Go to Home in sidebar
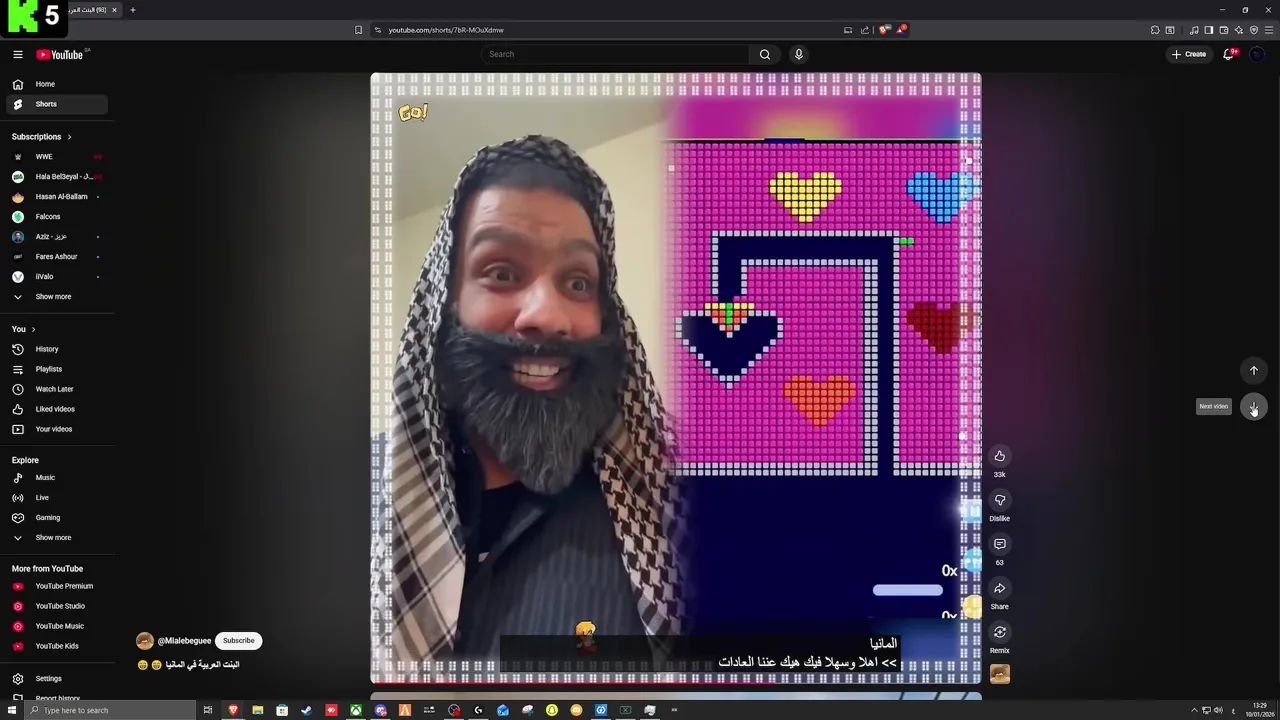This screenshot has height=720, width=1280. pyautogui.click(x=57, y=84)
